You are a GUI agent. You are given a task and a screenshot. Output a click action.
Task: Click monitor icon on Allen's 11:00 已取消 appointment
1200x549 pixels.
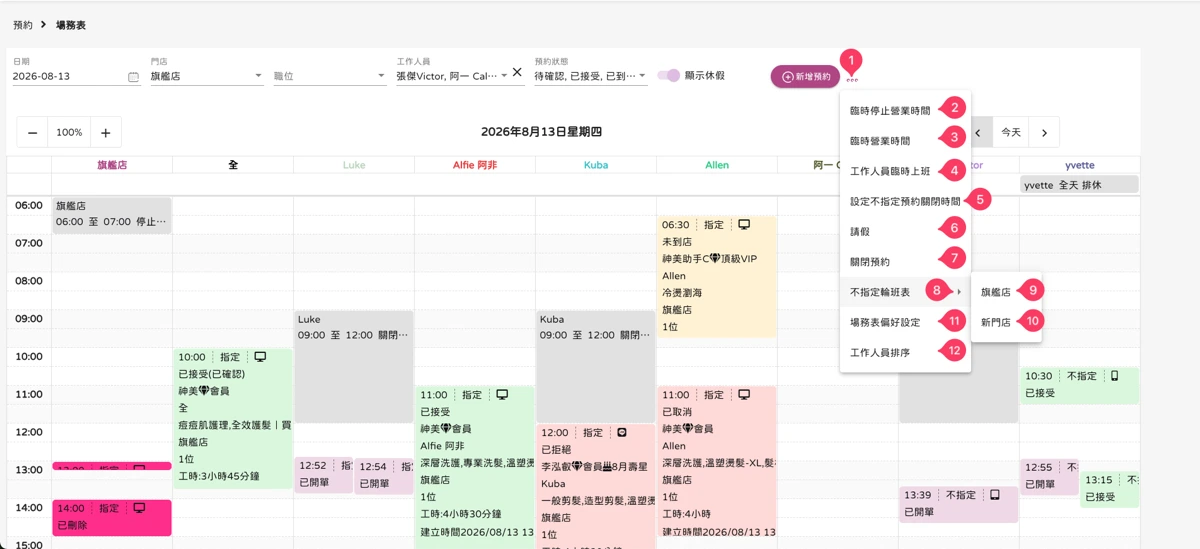pyautogui.click(x=744, y=395)
